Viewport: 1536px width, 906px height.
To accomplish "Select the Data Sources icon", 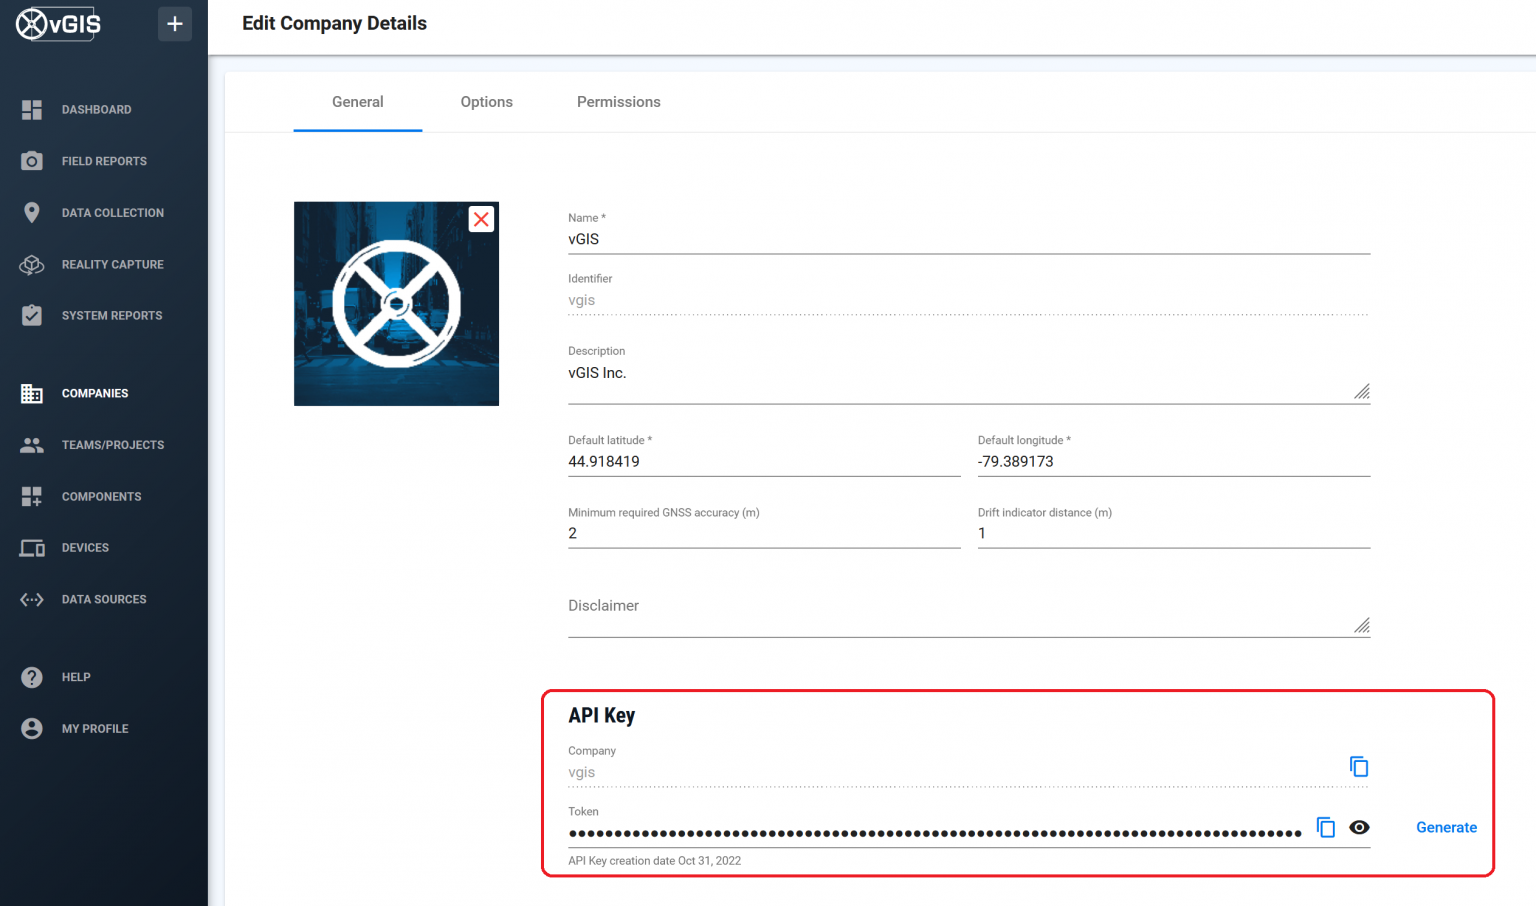I will 31,599.
